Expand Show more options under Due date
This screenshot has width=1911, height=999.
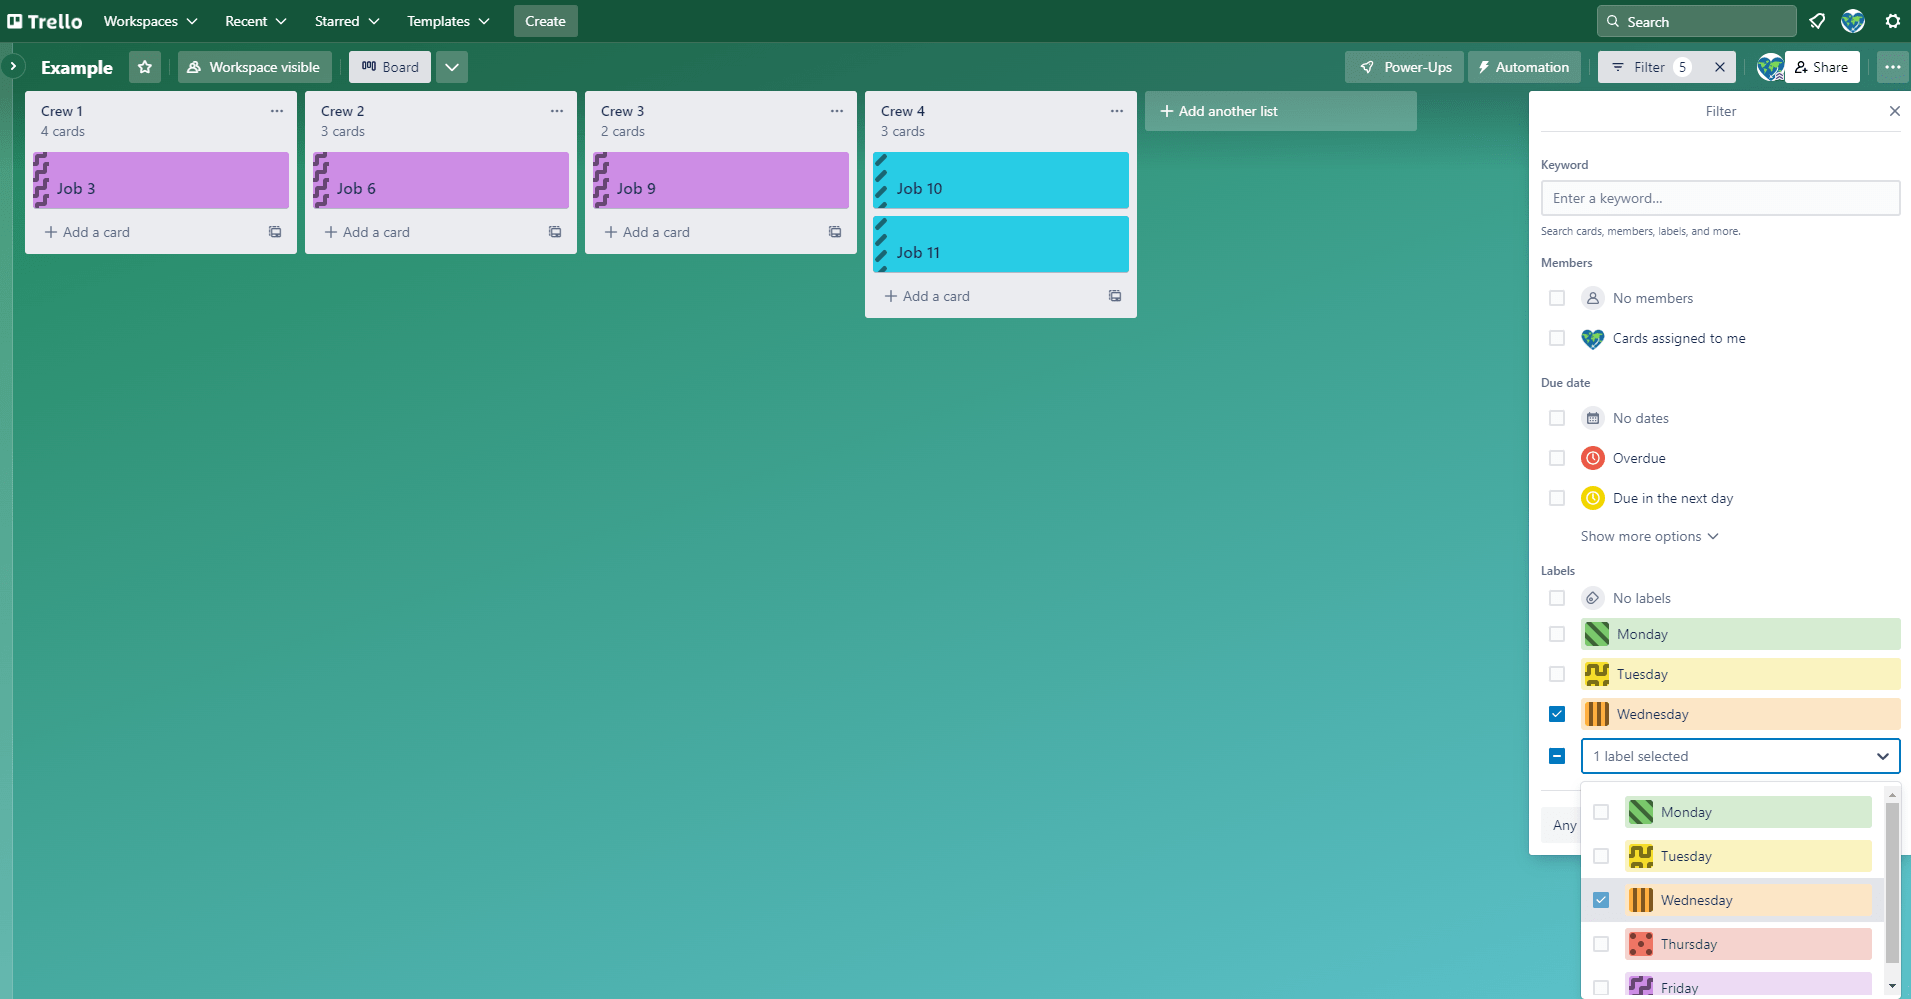1648,536
